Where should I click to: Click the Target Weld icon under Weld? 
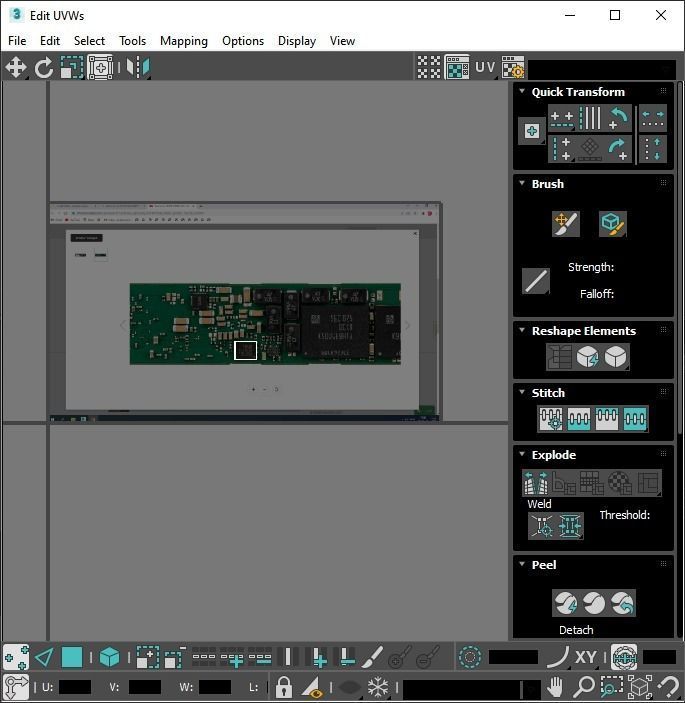pyautogui.click(x=542, y=525)
